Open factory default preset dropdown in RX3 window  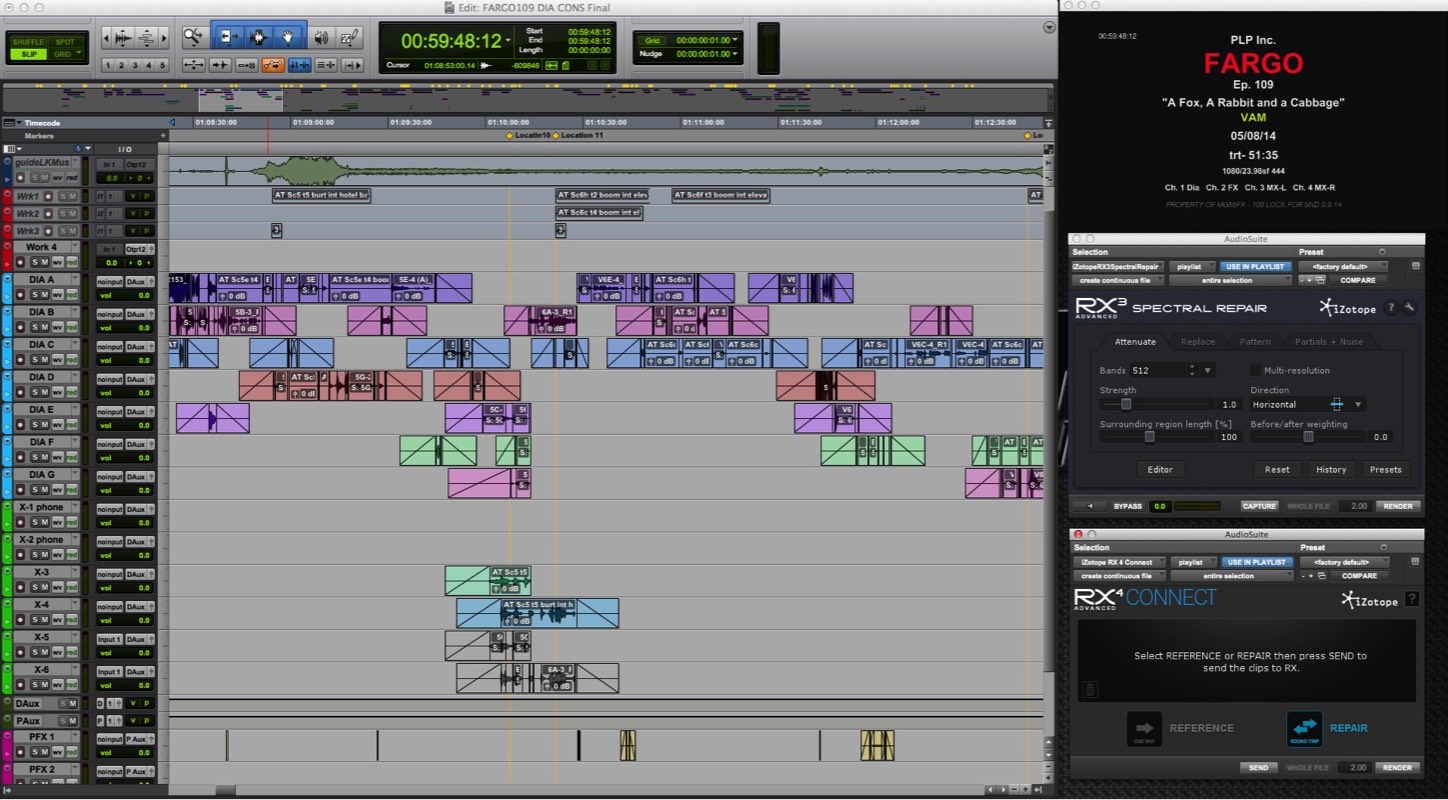pyautogui.click(x=1343, y=267)
